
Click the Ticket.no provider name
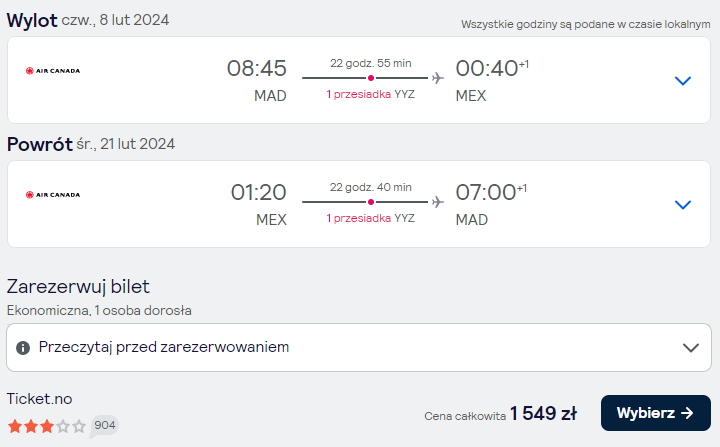pos(39,399)
